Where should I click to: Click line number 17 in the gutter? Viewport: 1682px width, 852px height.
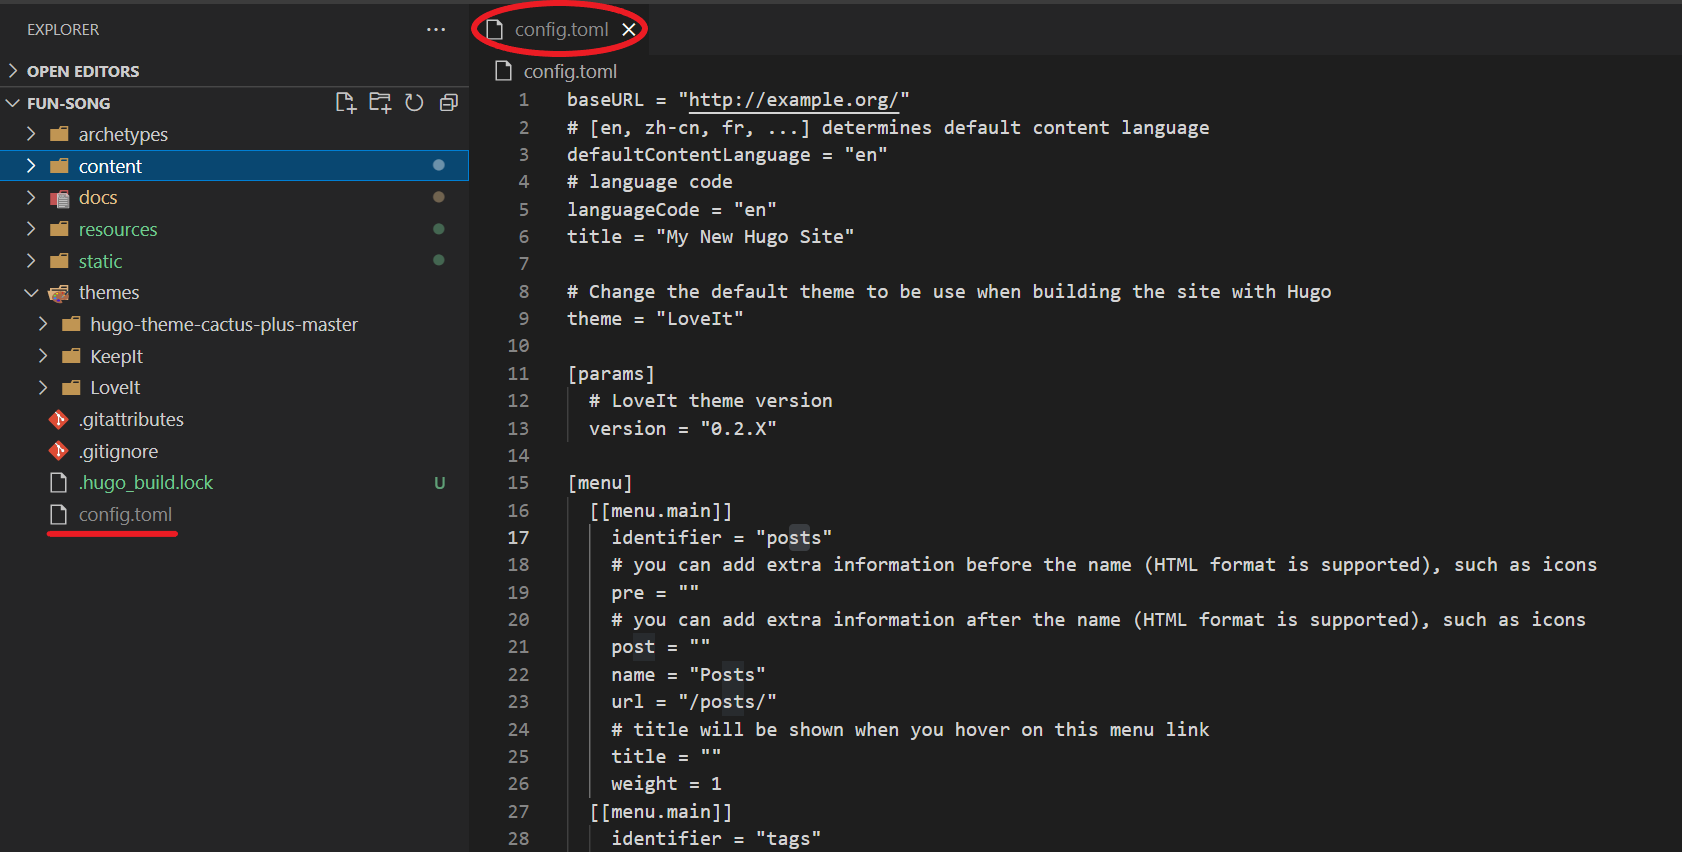(x=518, y=538)
